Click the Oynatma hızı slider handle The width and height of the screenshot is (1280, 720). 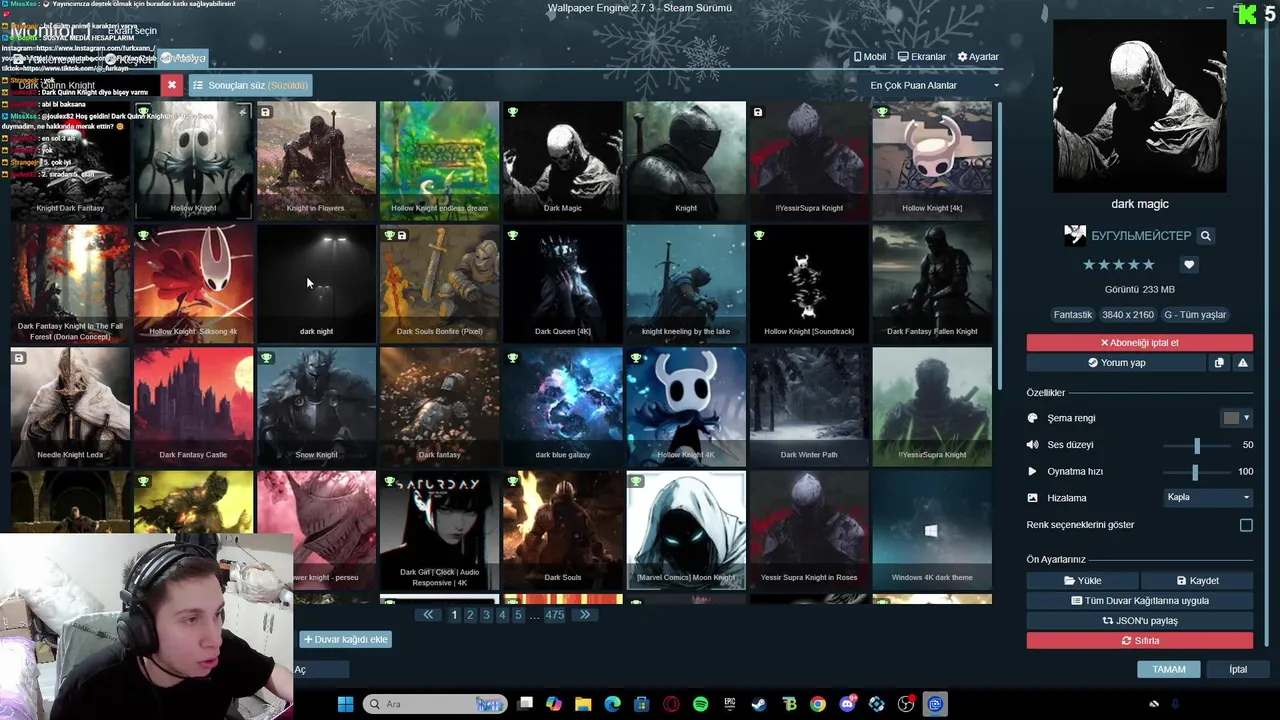tap(1195, 471)
